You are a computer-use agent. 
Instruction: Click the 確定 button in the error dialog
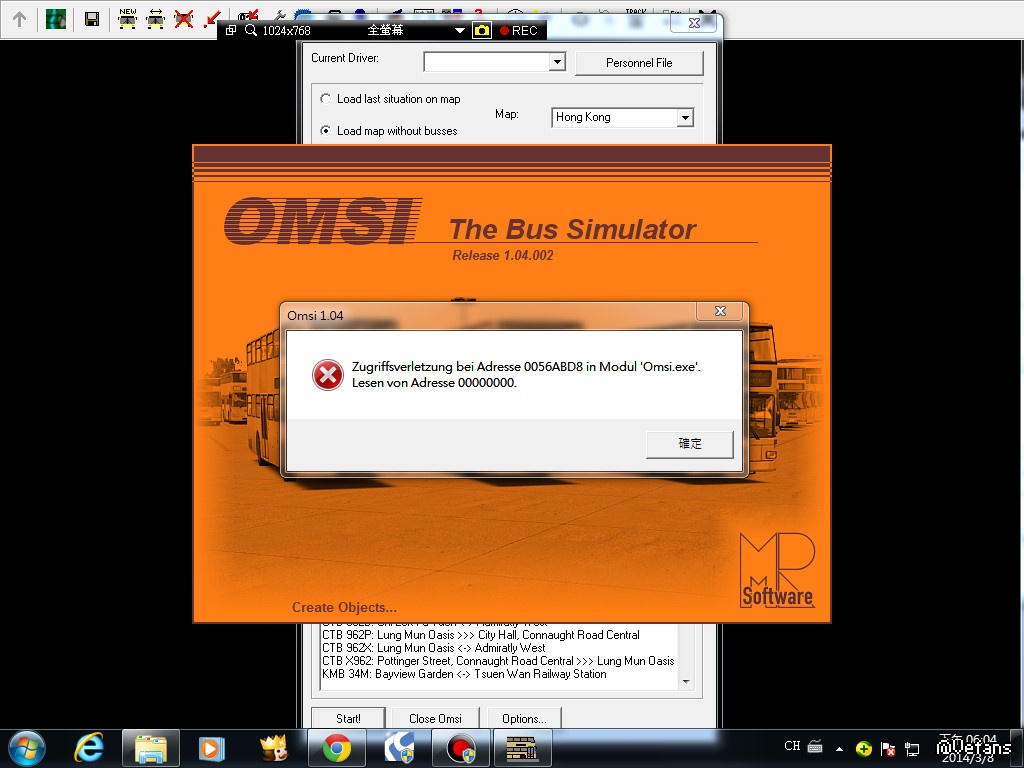690,444
